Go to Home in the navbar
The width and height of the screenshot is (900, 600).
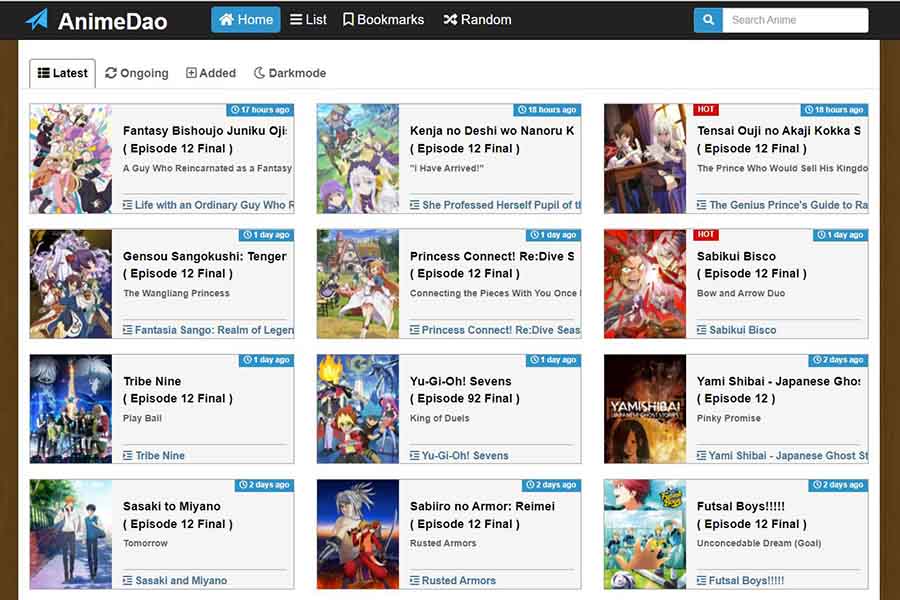(x=246, y=20)
